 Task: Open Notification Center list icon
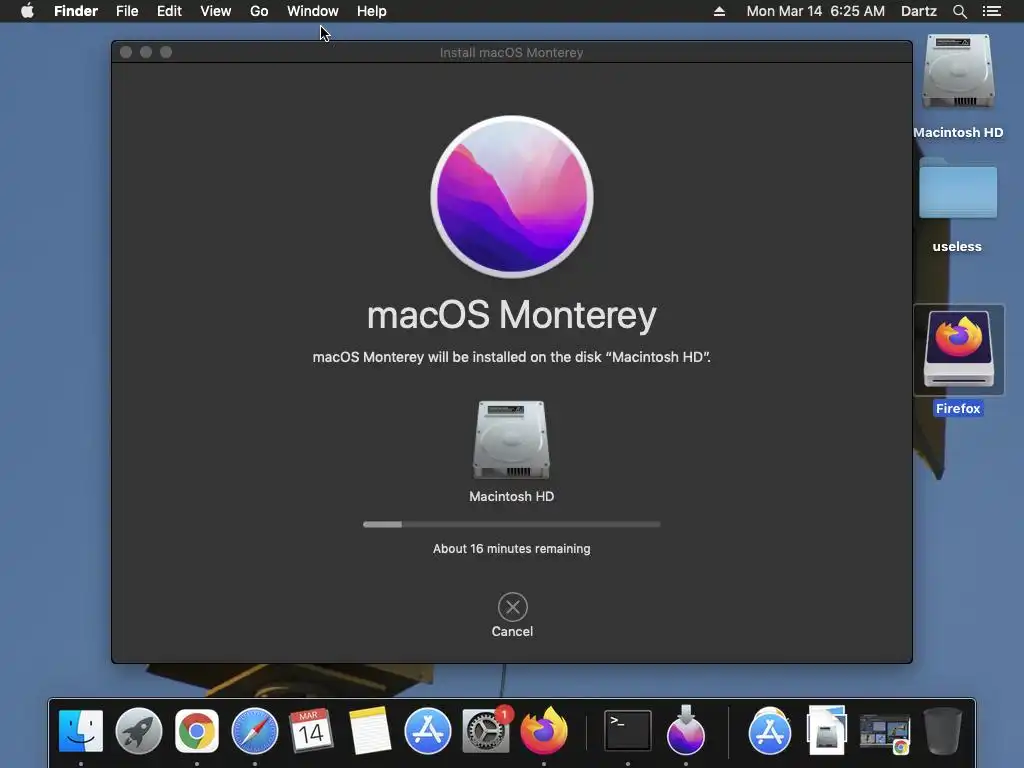tap(992, 11)
